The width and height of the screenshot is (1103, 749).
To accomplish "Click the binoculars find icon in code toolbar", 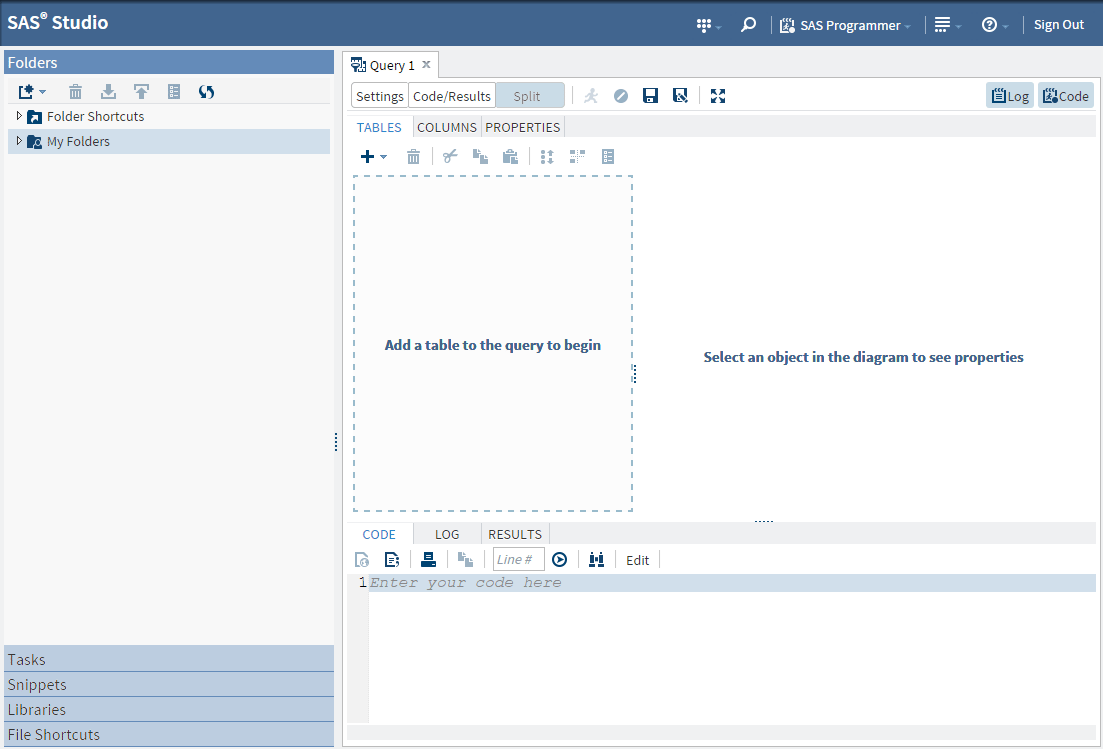I will (596, 560).
